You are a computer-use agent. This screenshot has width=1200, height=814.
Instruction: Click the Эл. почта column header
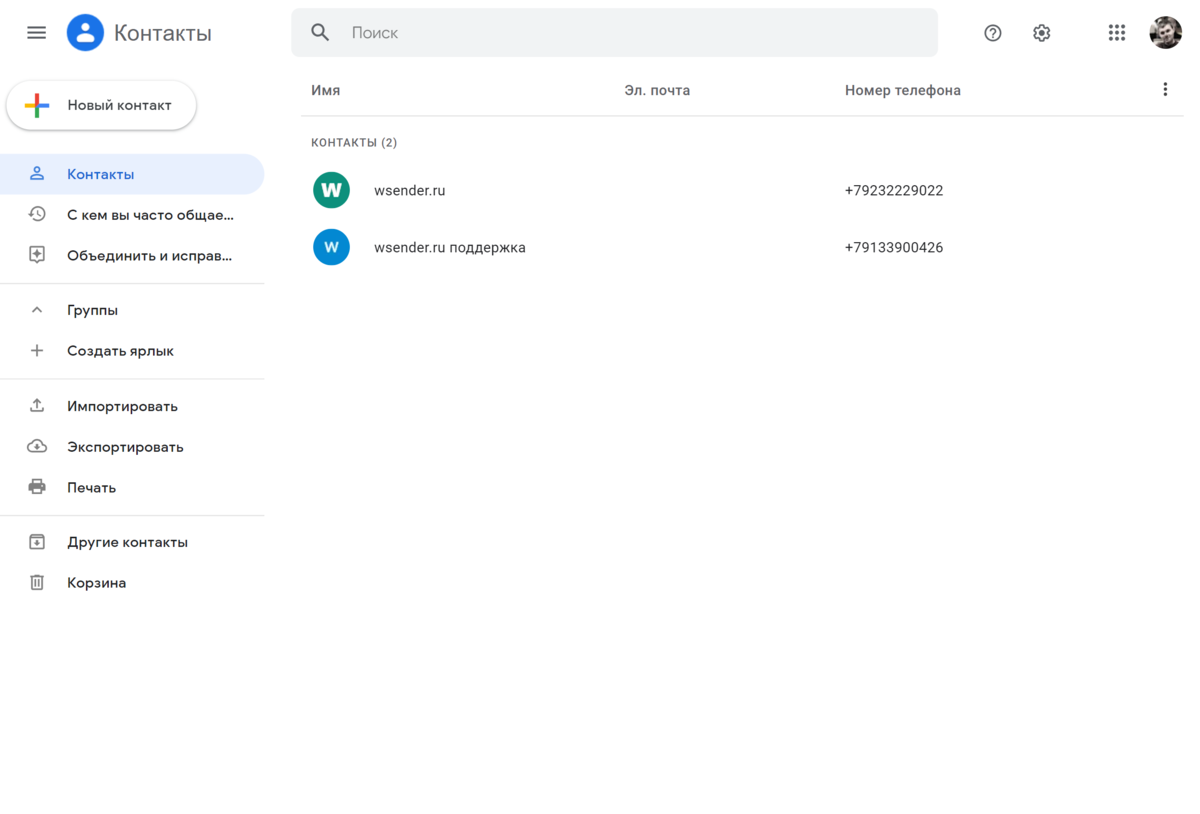(x=657, y=90)
